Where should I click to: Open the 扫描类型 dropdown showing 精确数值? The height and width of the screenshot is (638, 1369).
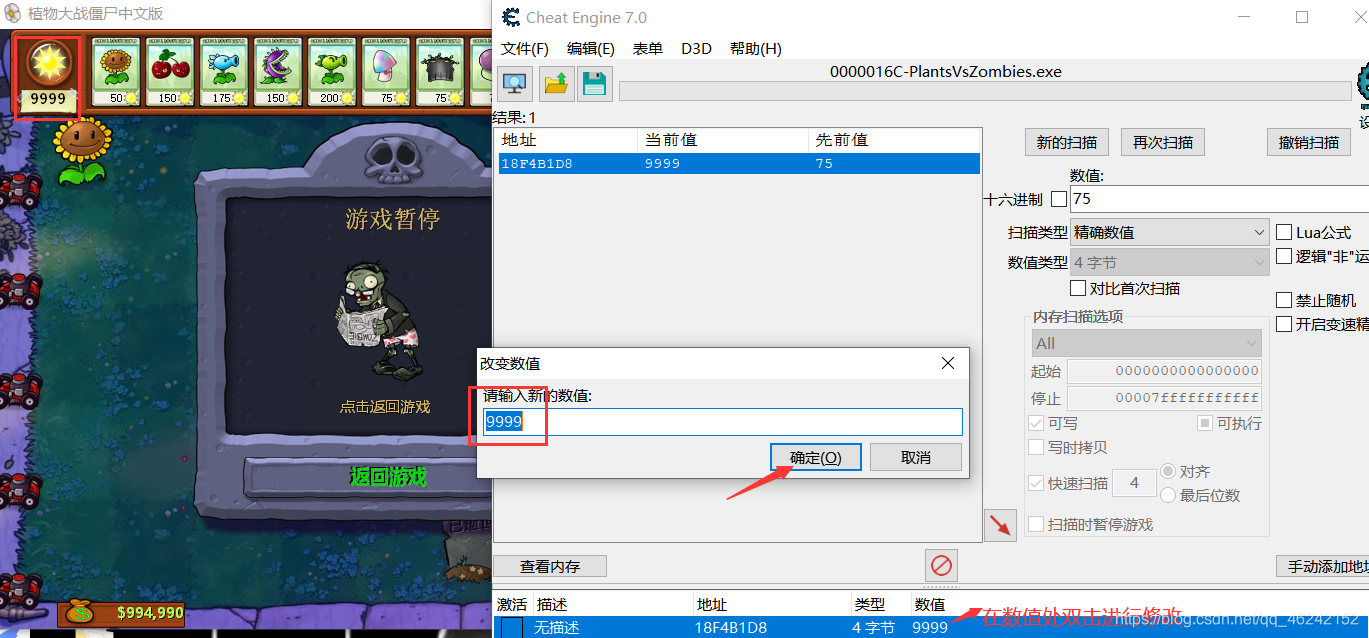[1170, 232]
